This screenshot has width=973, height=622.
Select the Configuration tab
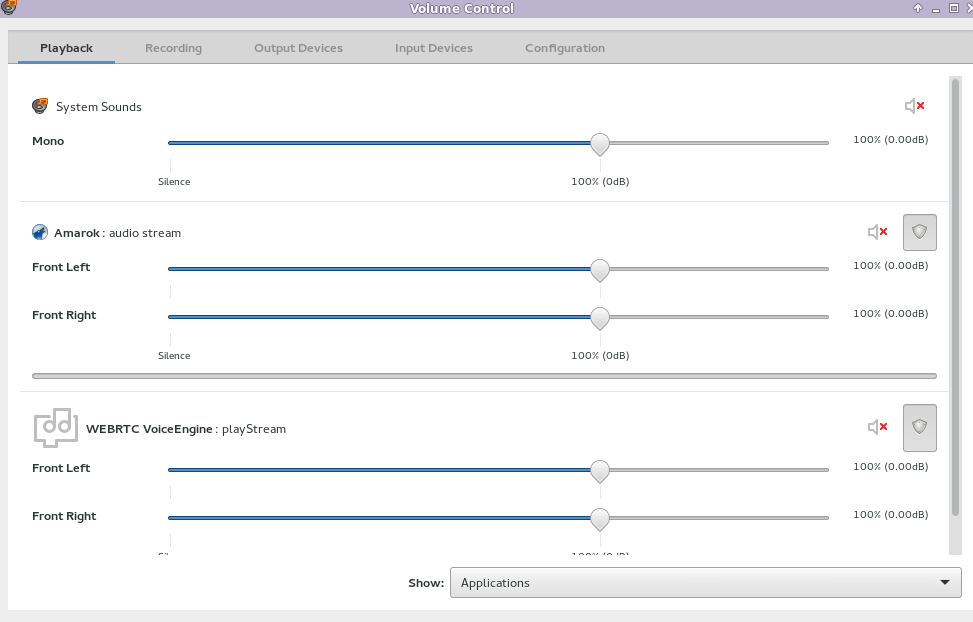point(564,48)
